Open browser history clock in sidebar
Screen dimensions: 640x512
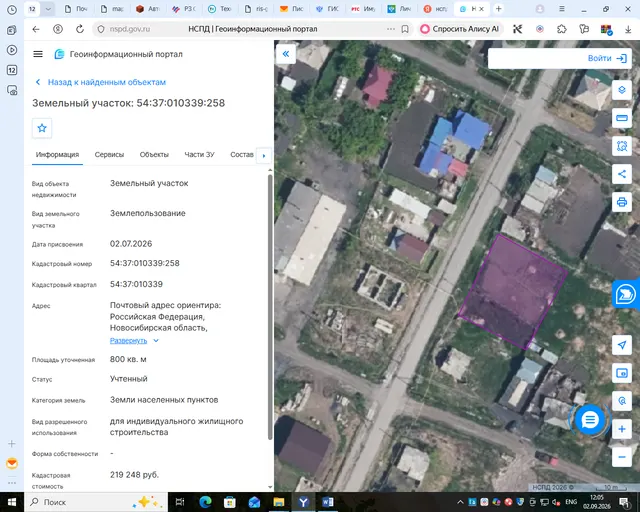coord(12,9)
